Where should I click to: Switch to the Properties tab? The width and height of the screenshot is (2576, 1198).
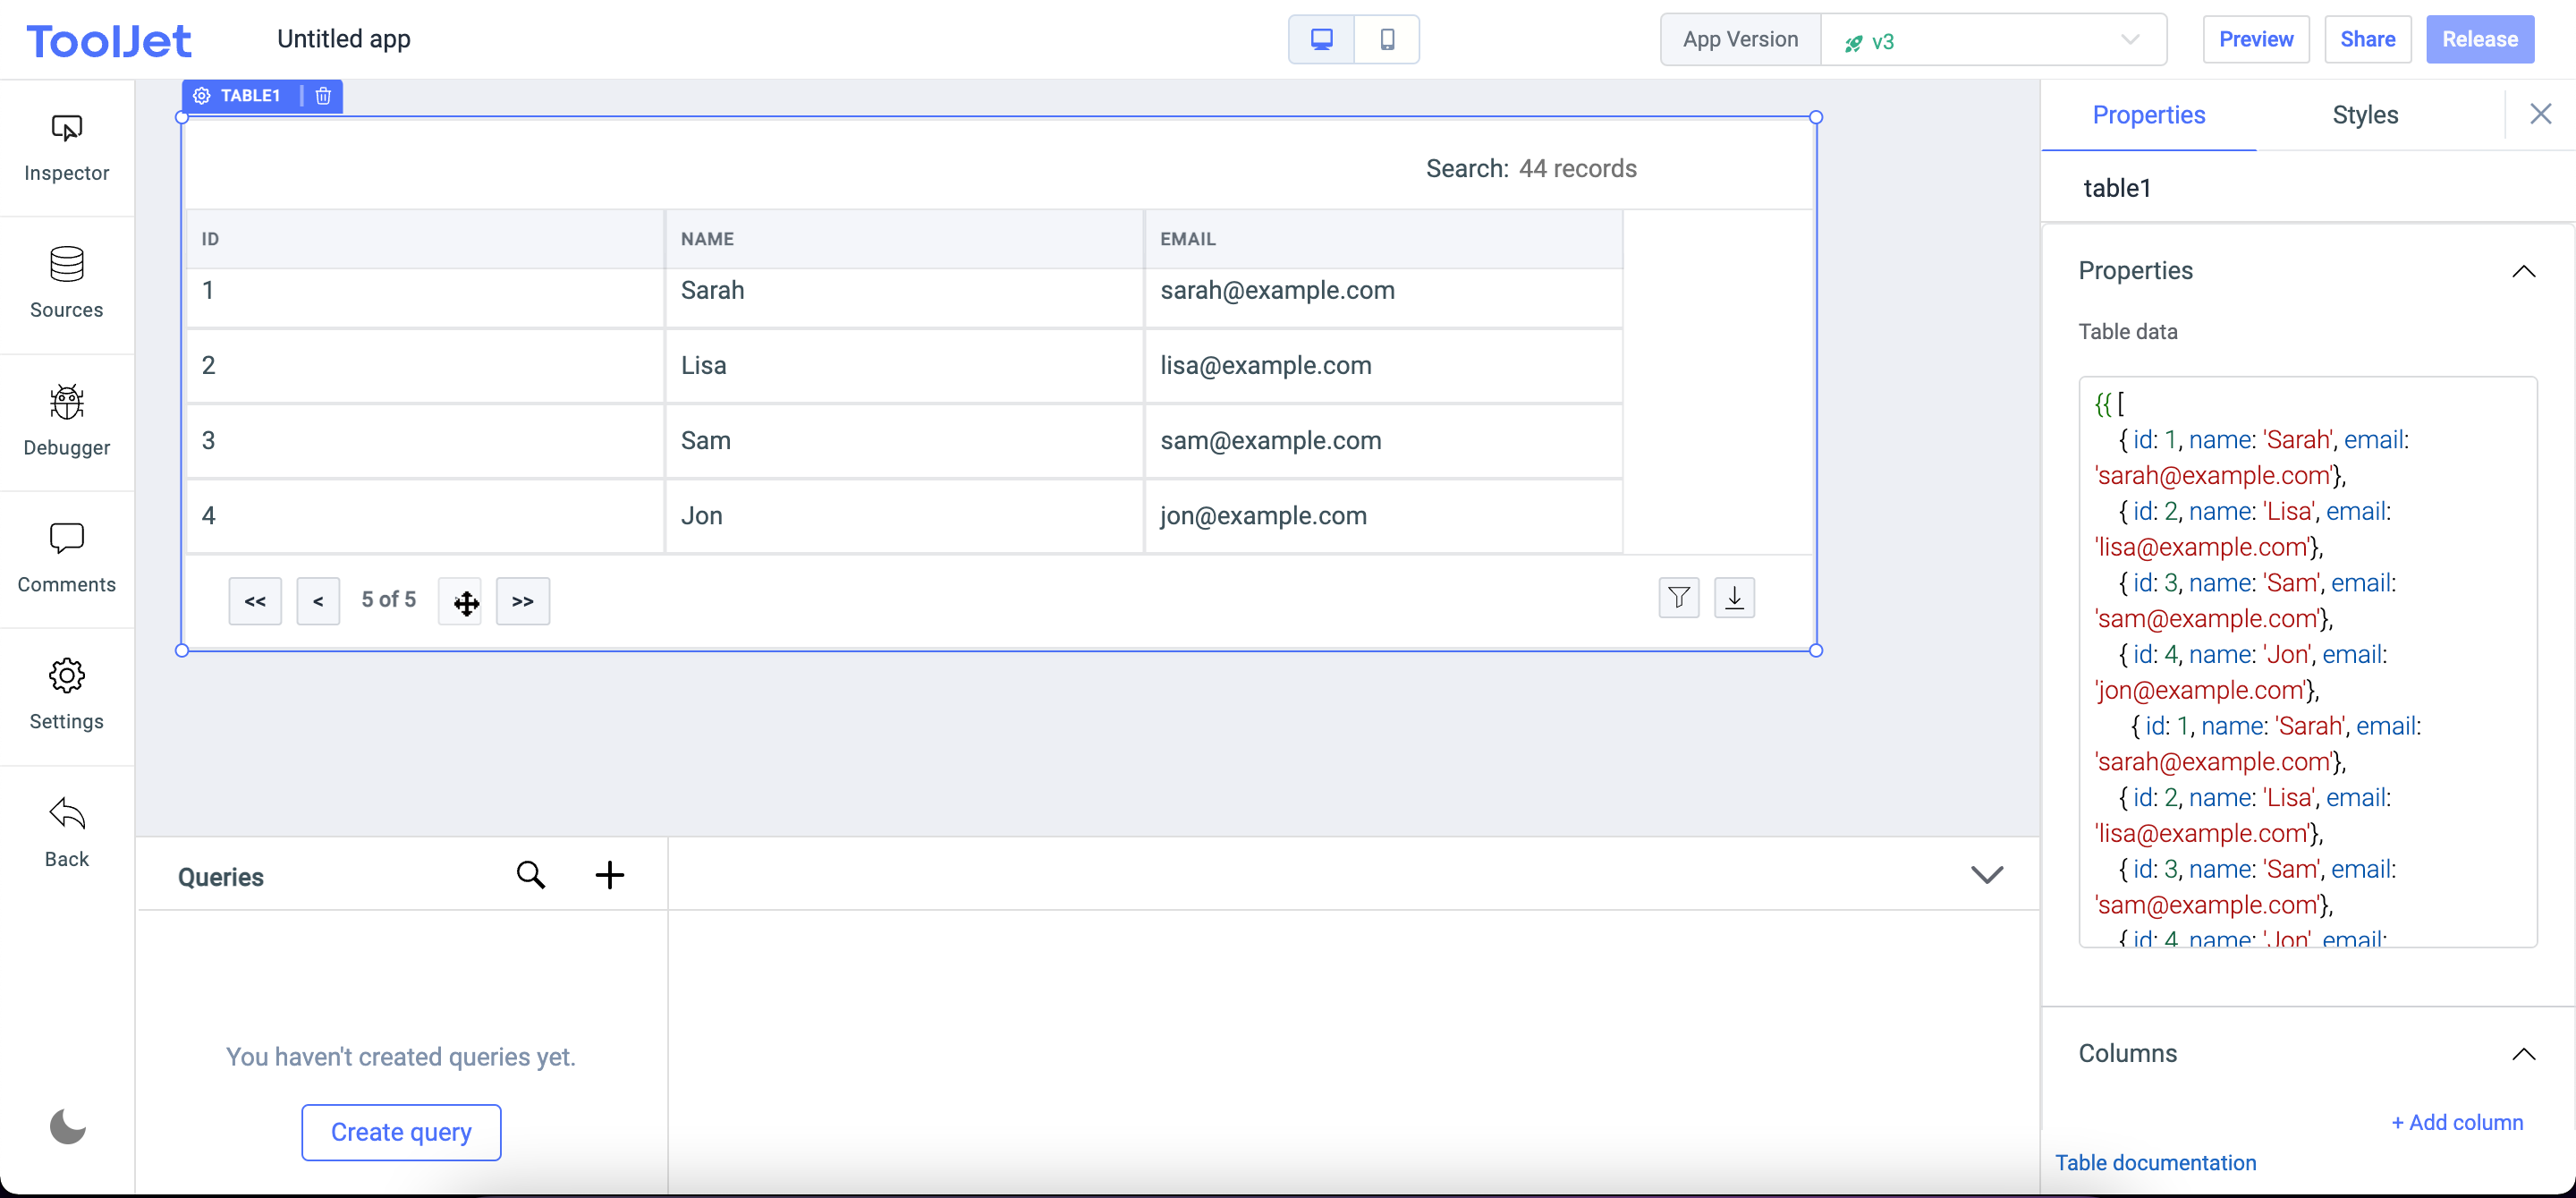click(x=2149, y=114)
